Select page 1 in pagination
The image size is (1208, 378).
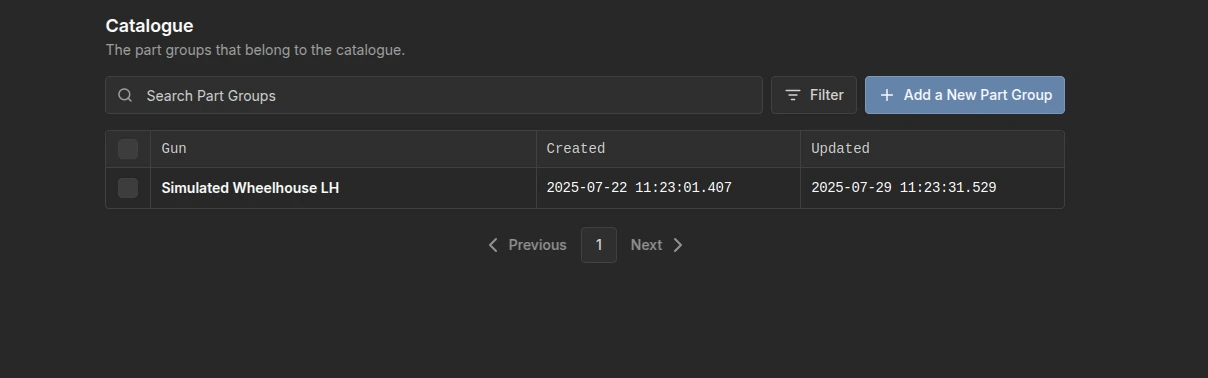599,245
